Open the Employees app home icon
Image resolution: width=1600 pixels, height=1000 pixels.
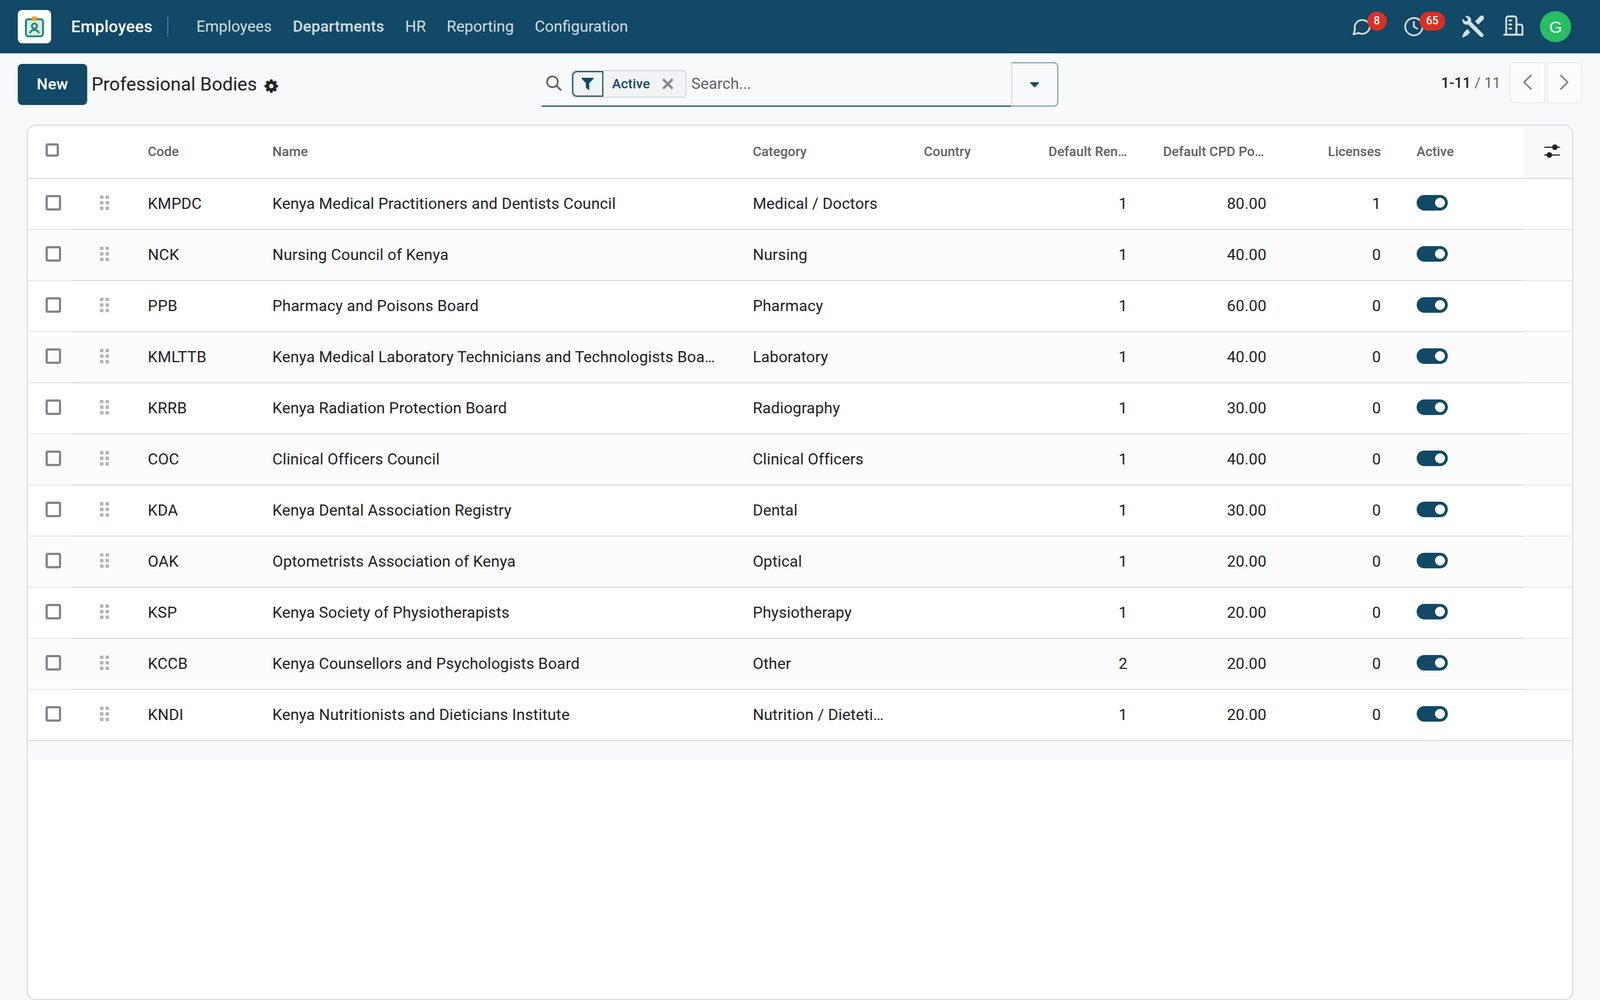pos(34,27)
